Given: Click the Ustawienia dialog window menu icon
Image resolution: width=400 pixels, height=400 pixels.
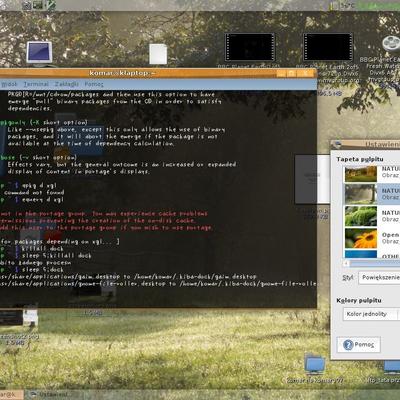Looking at the screenshot, I should point(337,144).
